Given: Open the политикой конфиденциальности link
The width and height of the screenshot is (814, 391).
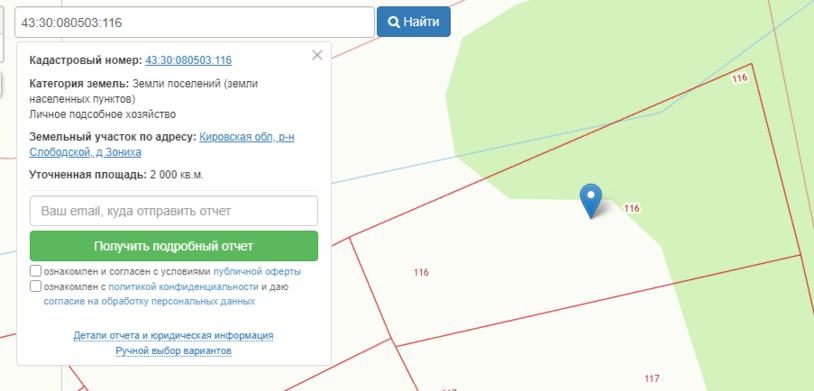Looking at the screenshot, I should (x=183, y=287).
